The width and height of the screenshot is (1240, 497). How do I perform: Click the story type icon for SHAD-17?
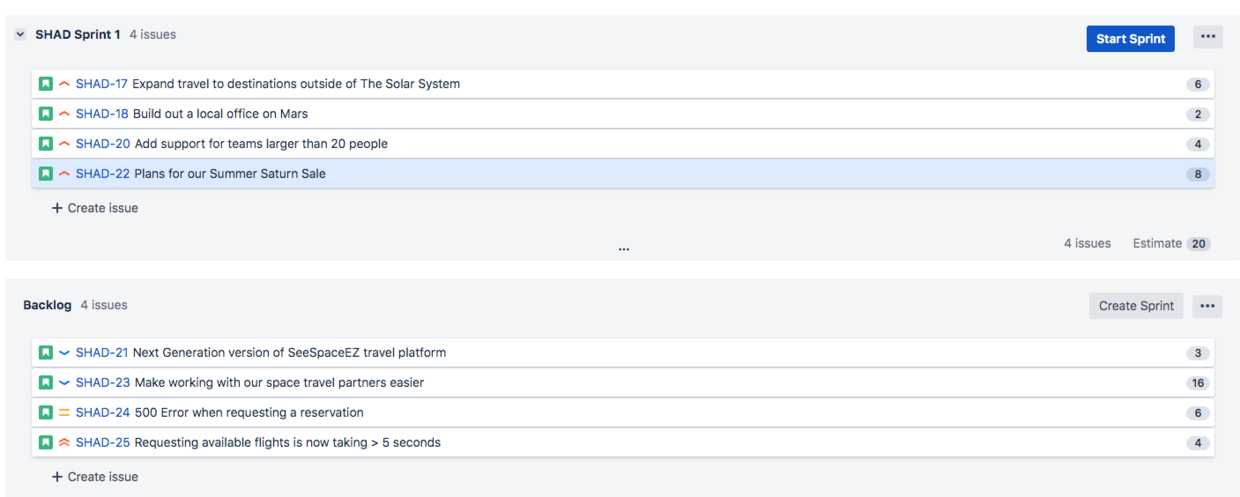point(46,84)
